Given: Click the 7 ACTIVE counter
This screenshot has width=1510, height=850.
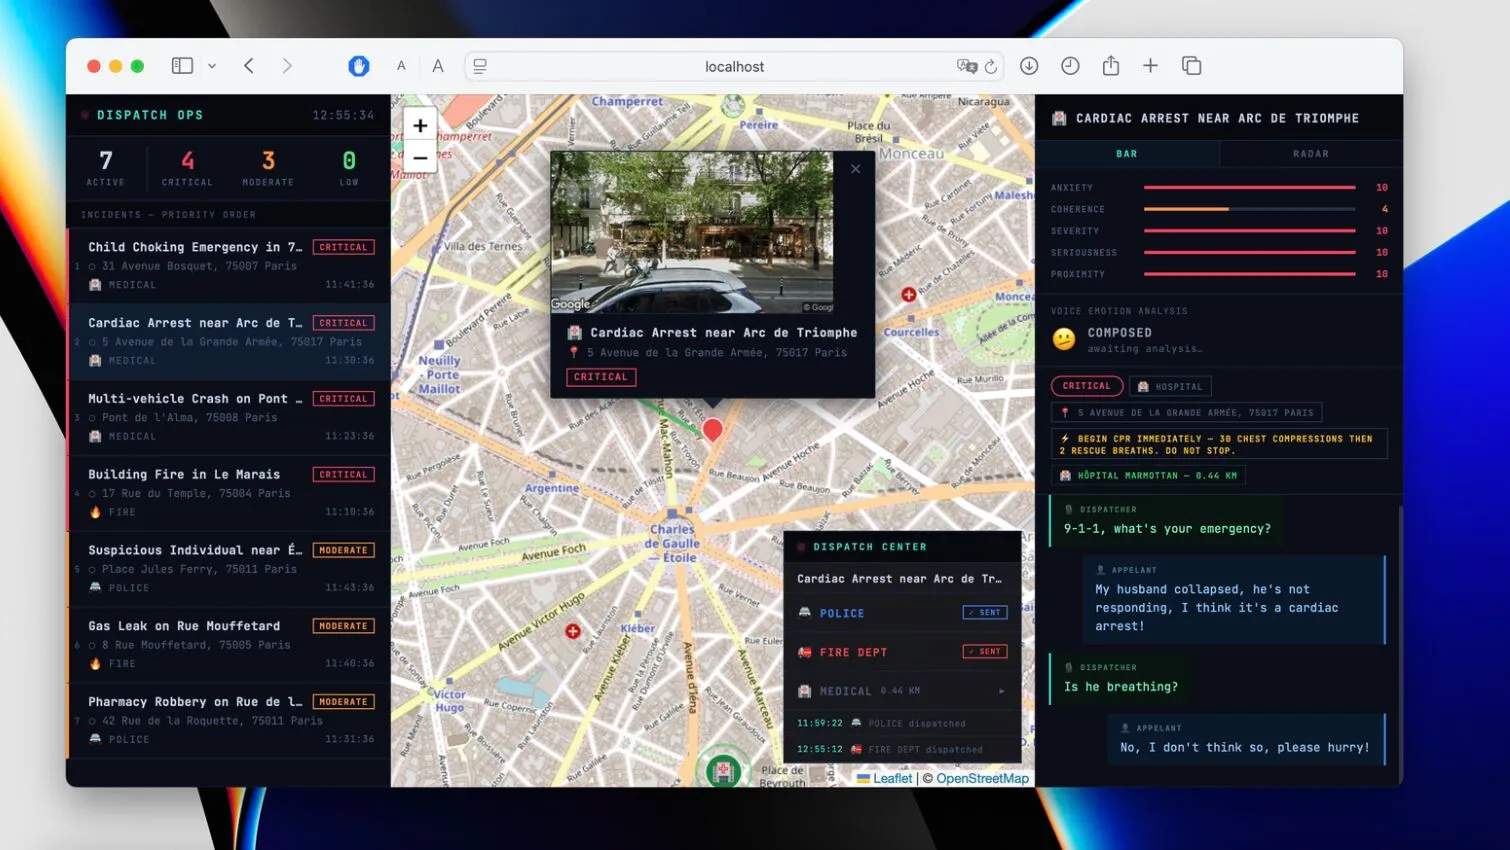Looking at the screenshot, I should 106,167.
